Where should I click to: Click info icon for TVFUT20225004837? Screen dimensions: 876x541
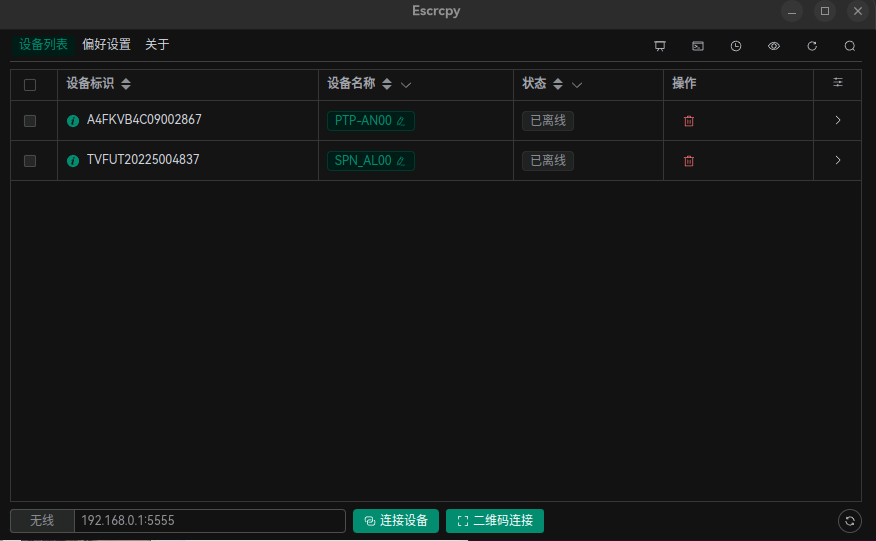tap(73, 161)
